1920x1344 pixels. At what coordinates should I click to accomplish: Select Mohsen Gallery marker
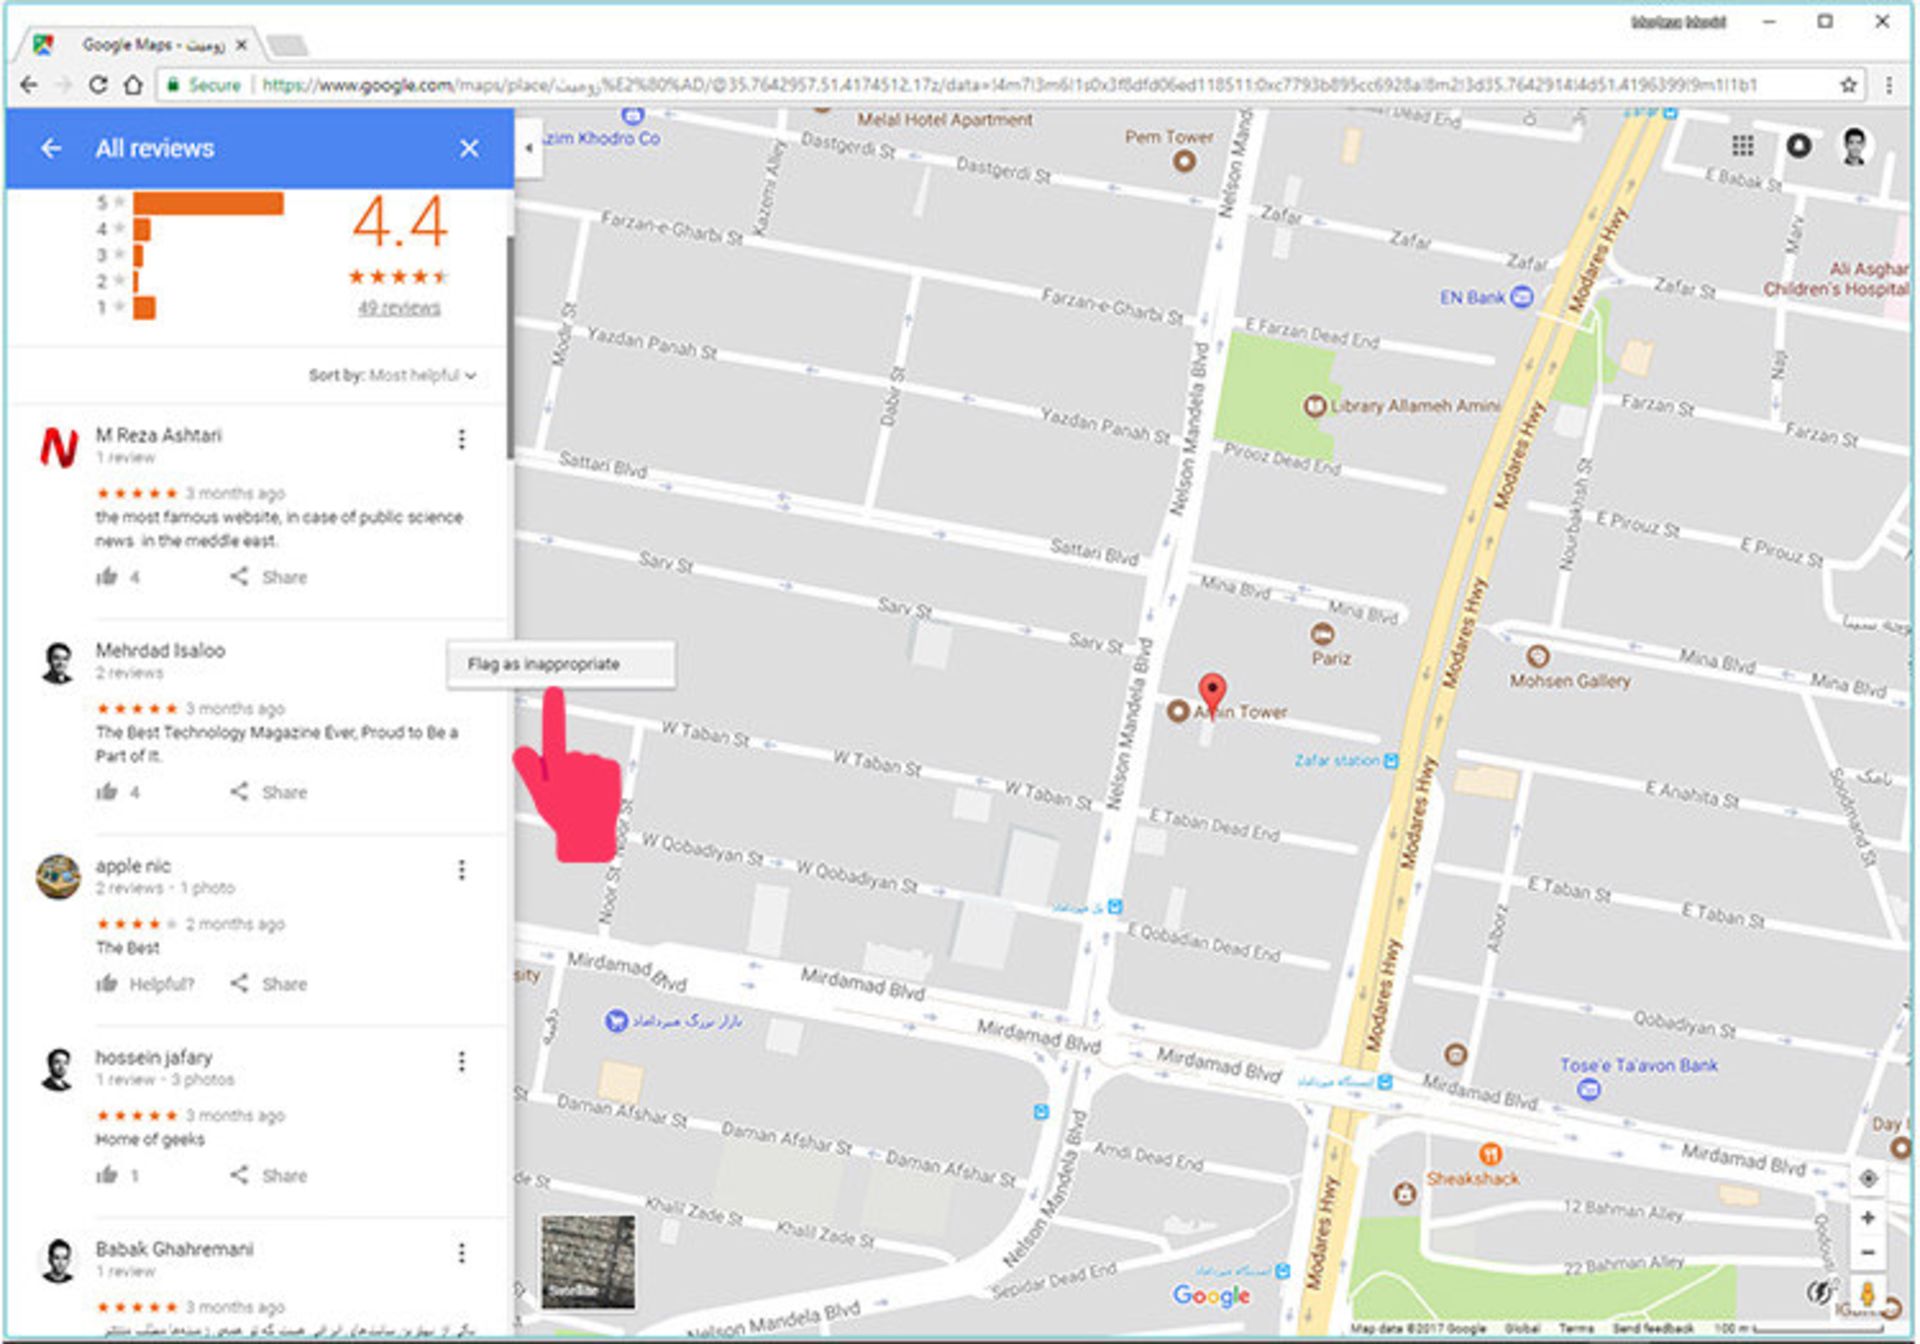coord(1538,657)
